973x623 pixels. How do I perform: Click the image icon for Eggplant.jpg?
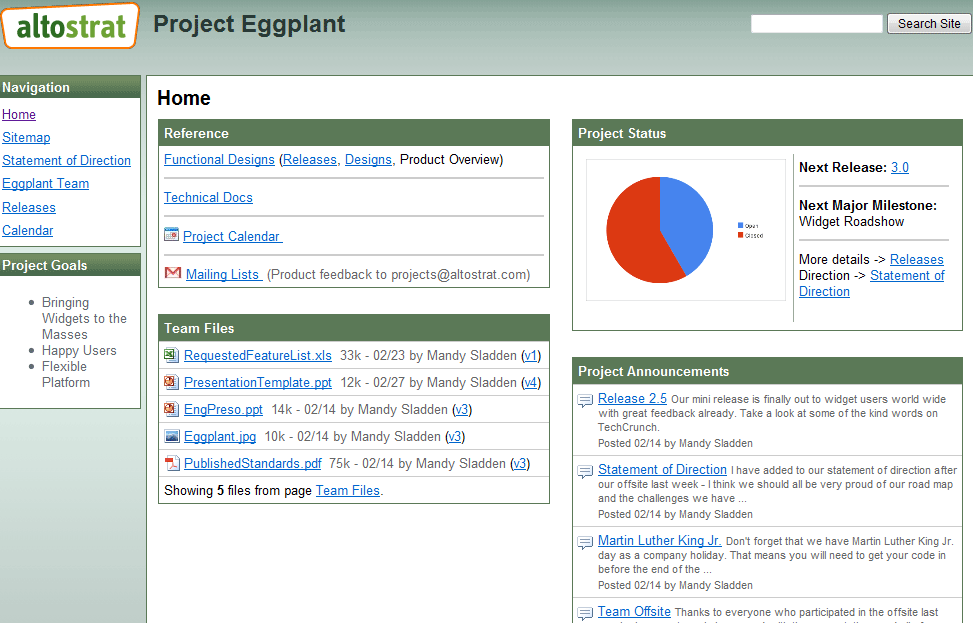(171, 436)
